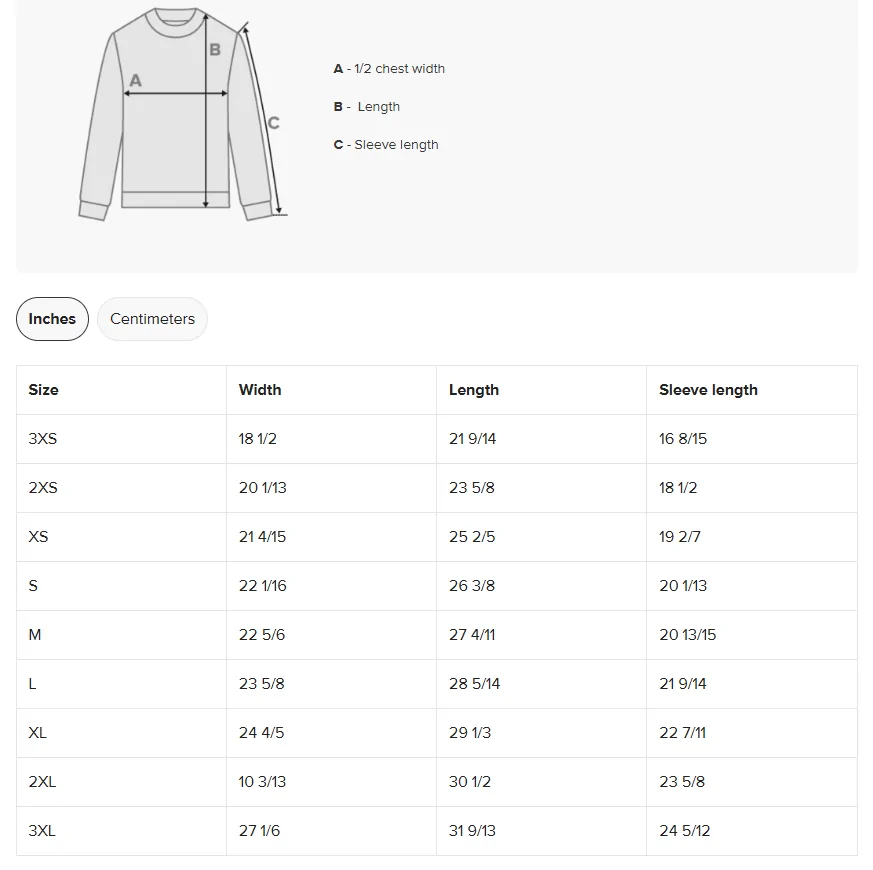Click the C Sleeve length legend text

[386, 145]
